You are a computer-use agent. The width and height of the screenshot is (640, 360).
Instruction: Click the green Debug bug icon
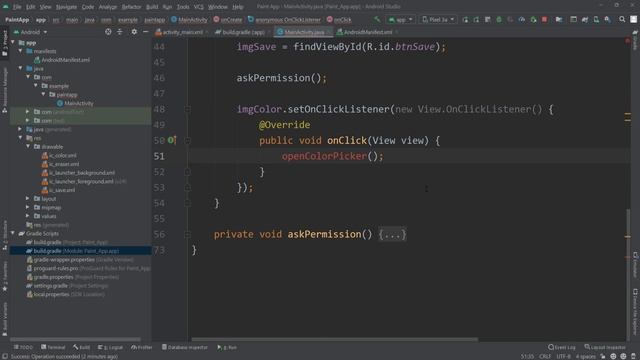tap(499, 19)
